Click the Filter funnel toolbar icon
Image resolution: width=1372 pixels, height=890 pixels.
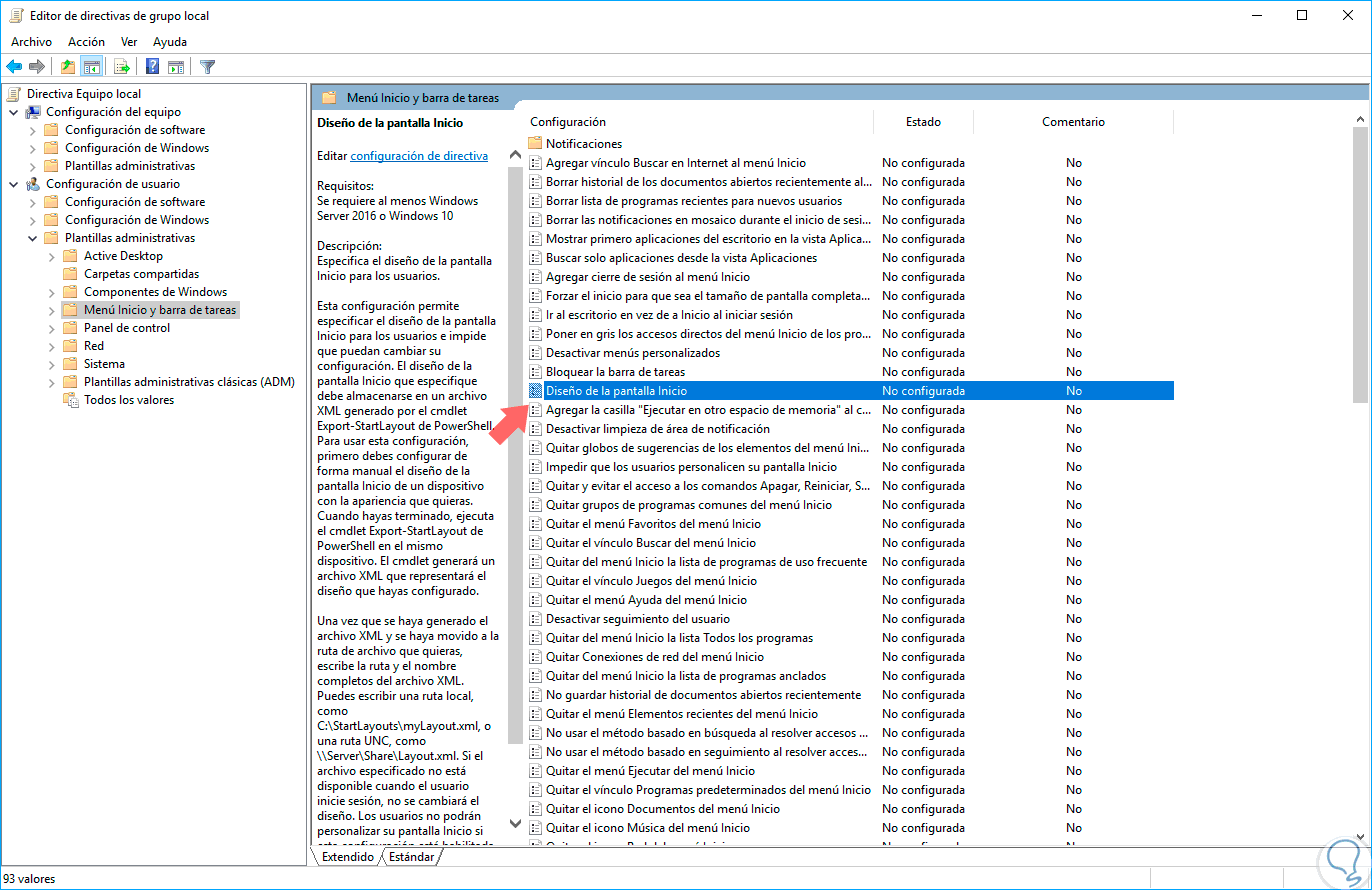pos(207,67)
